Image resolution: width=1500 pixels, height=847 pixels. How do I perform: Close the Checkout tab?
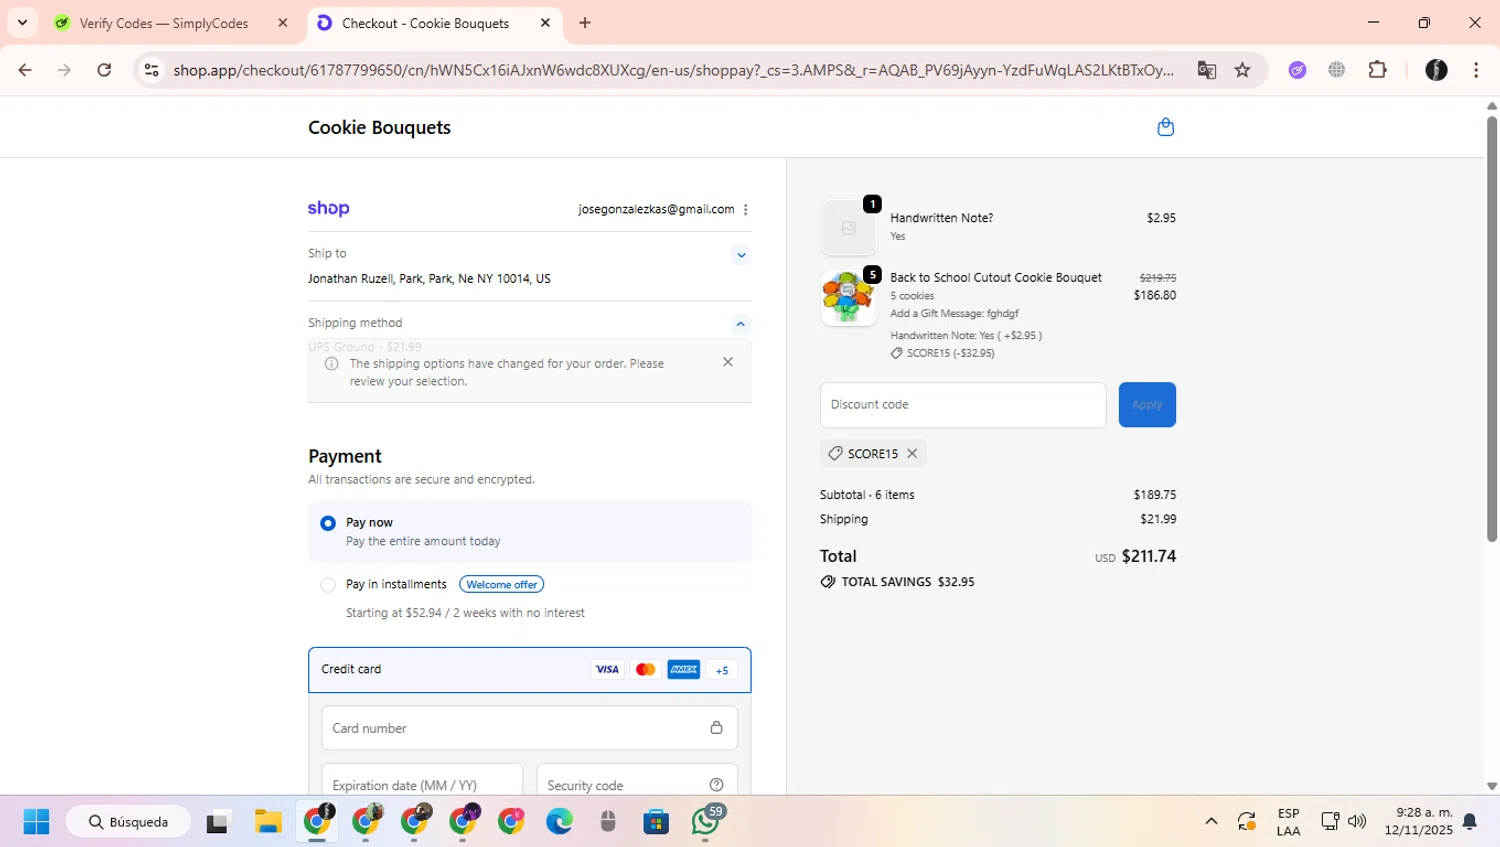tap(545, 23)
